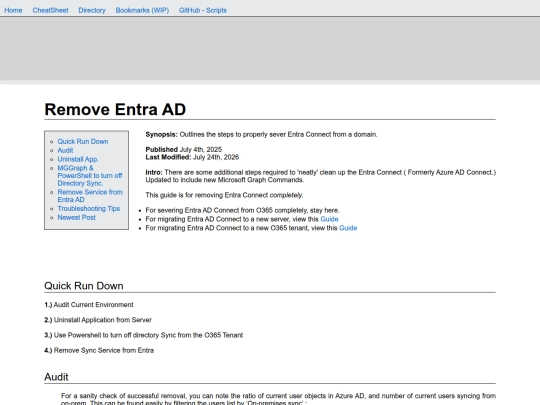
Task: Open MGGraph & PowerShell contents link
Action: coord(90,176)
